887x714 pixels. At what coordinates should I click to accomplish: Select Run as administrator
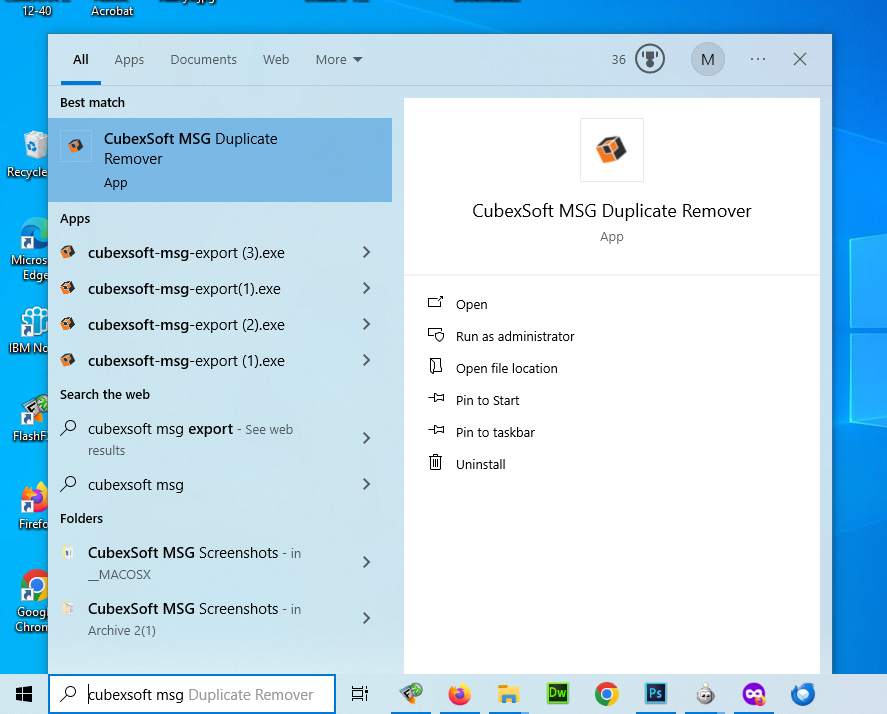pos(514,337)
